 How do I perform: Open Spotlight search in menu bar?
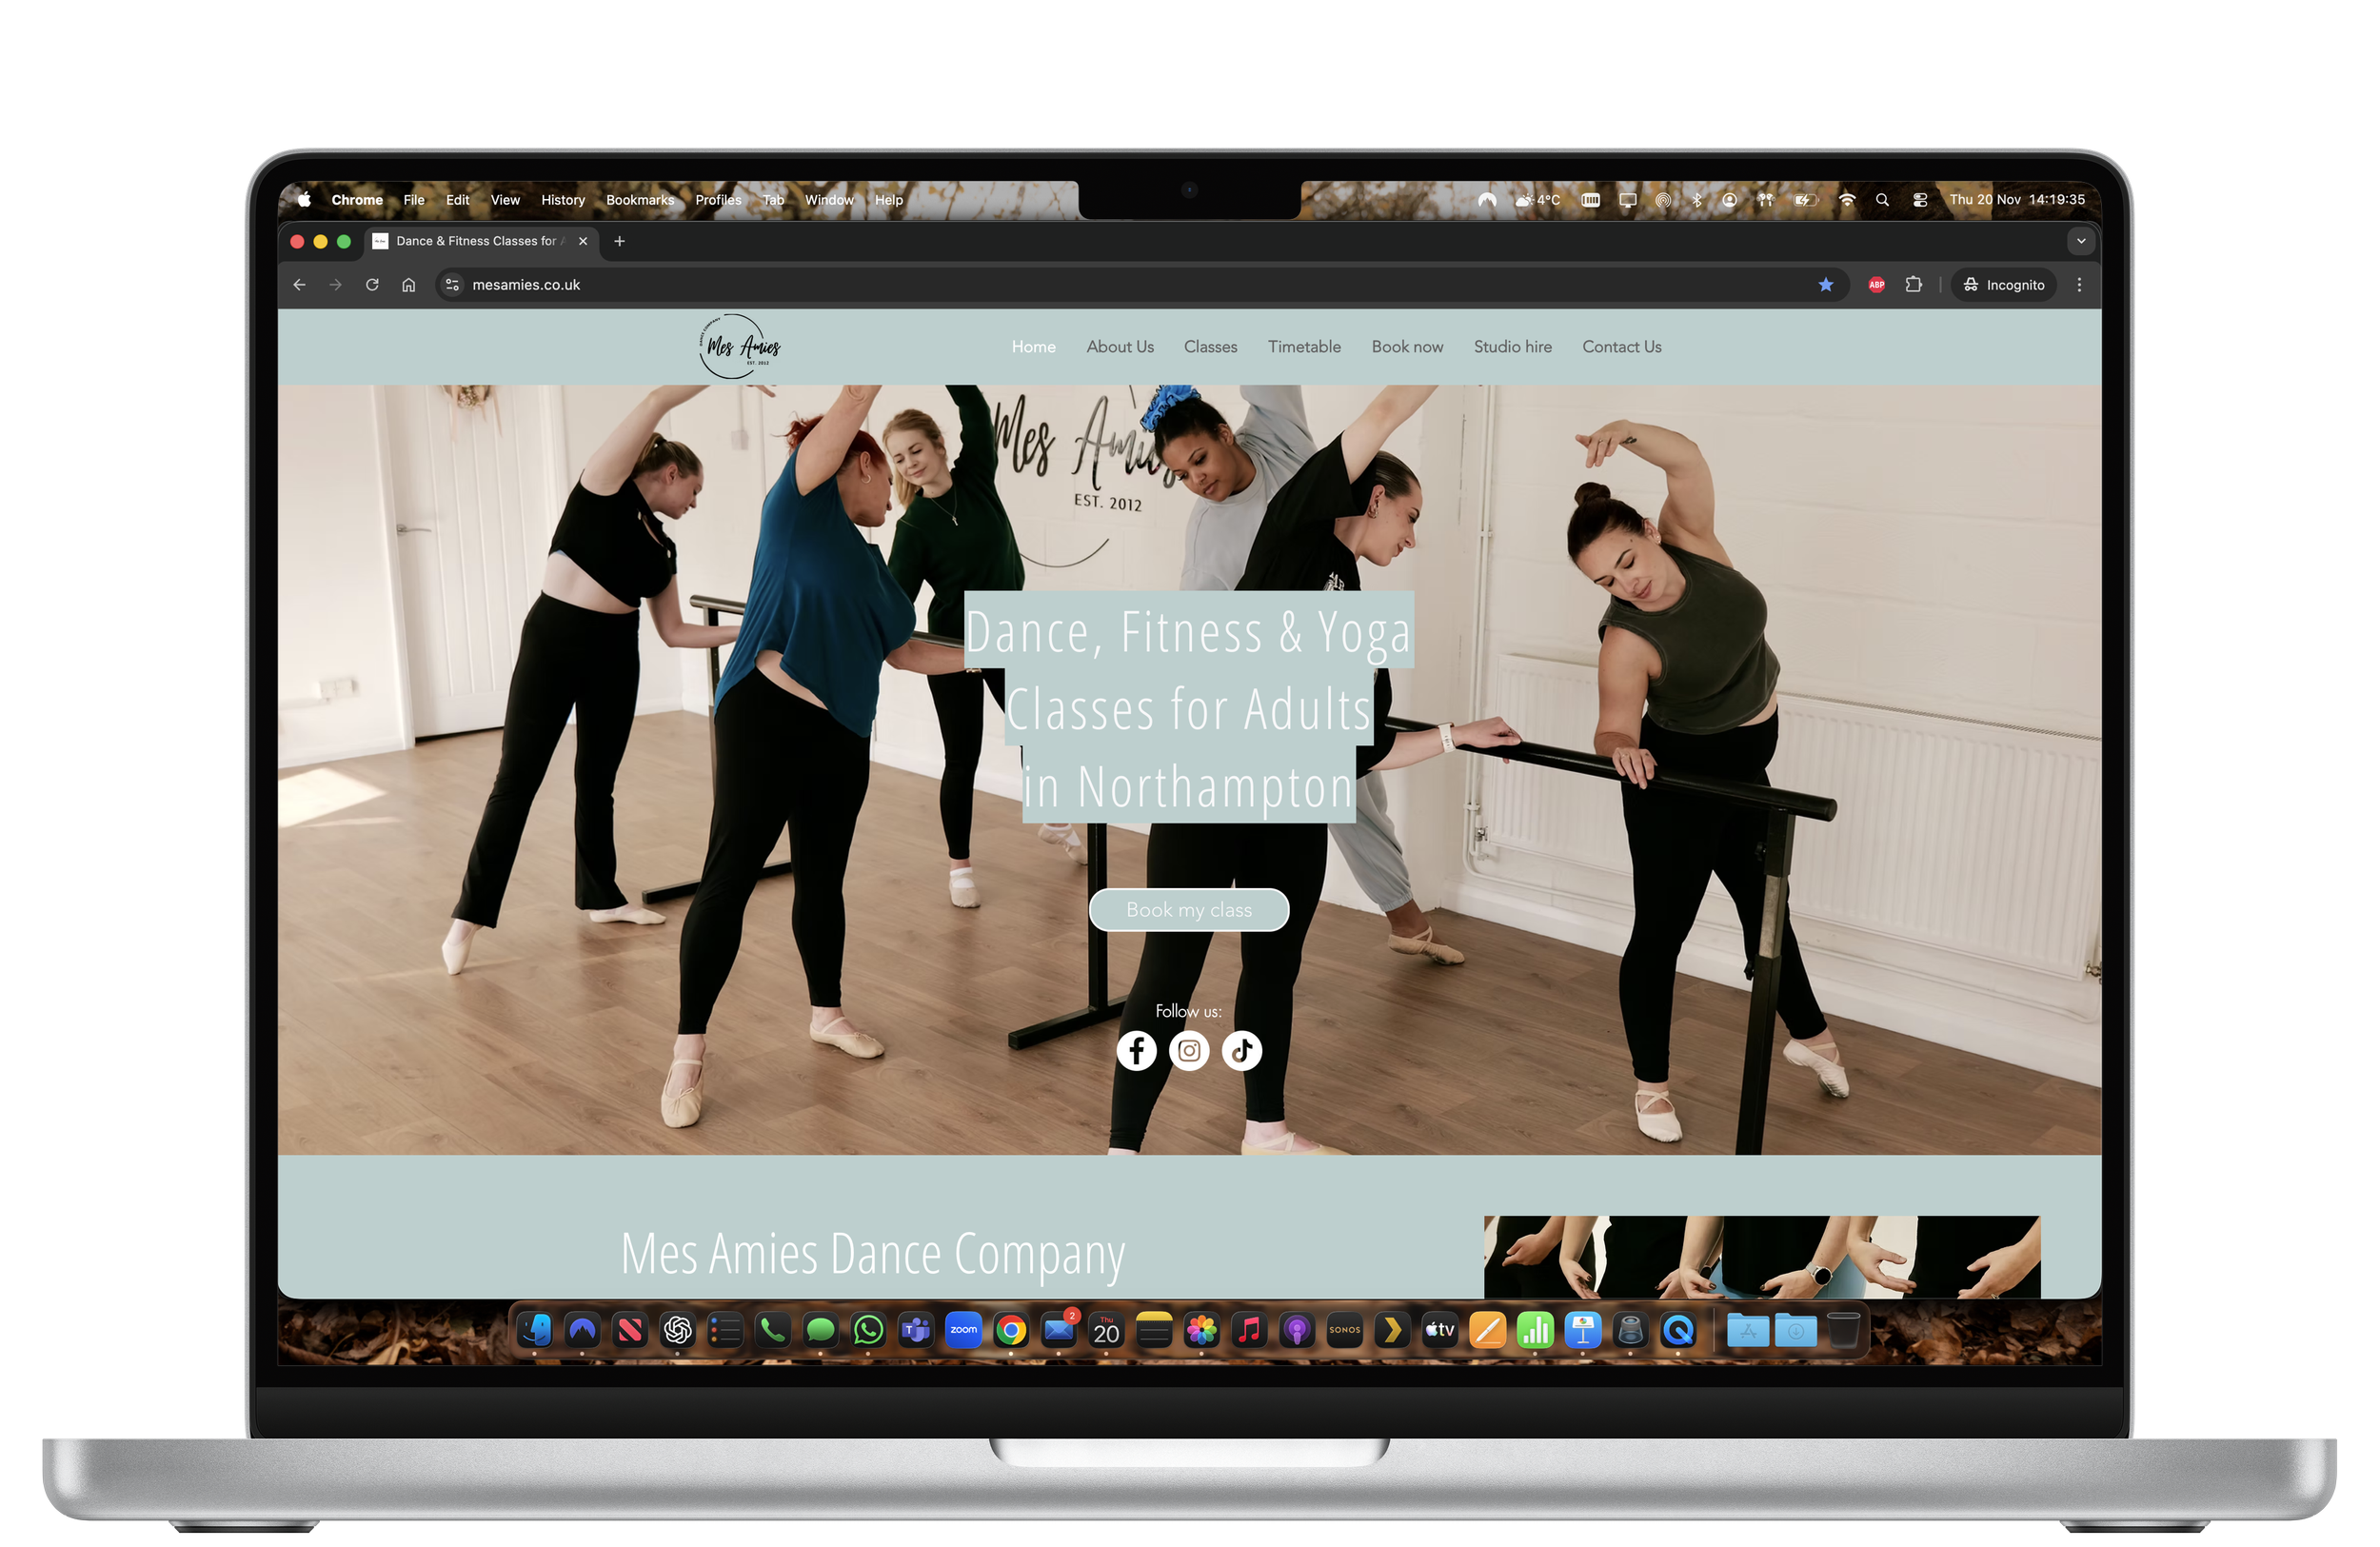point(1882,200)
